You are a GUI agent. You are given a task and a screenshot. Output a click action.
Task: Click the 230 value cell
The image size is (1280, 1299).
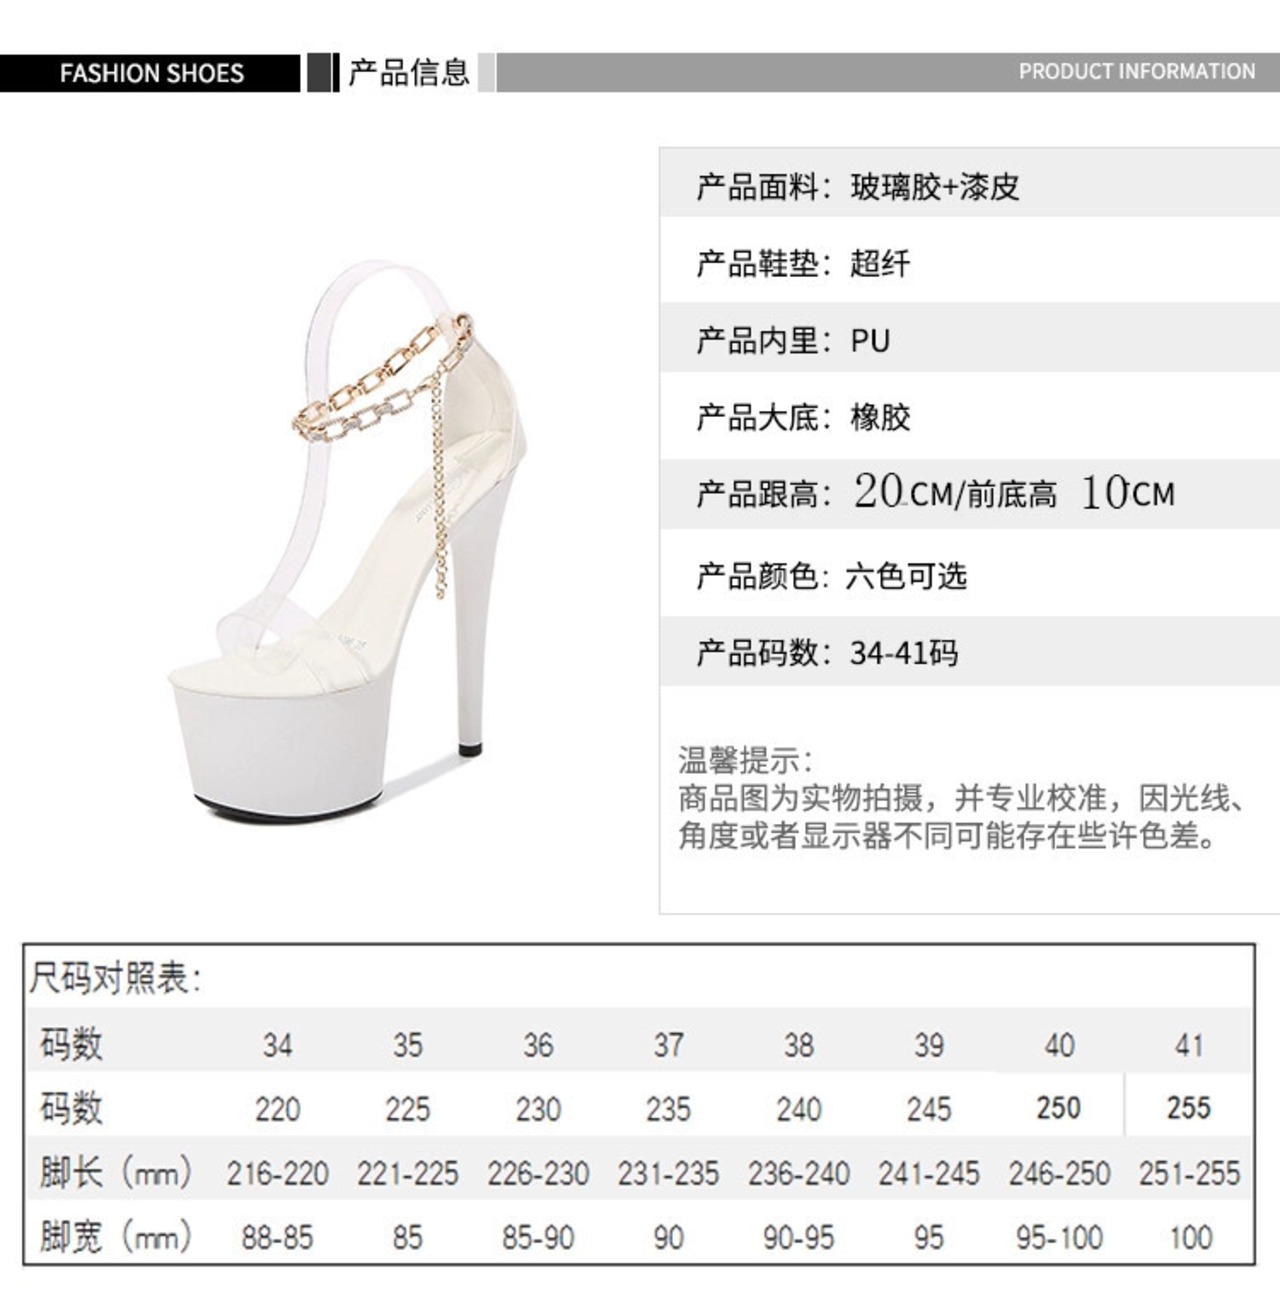538,1109
